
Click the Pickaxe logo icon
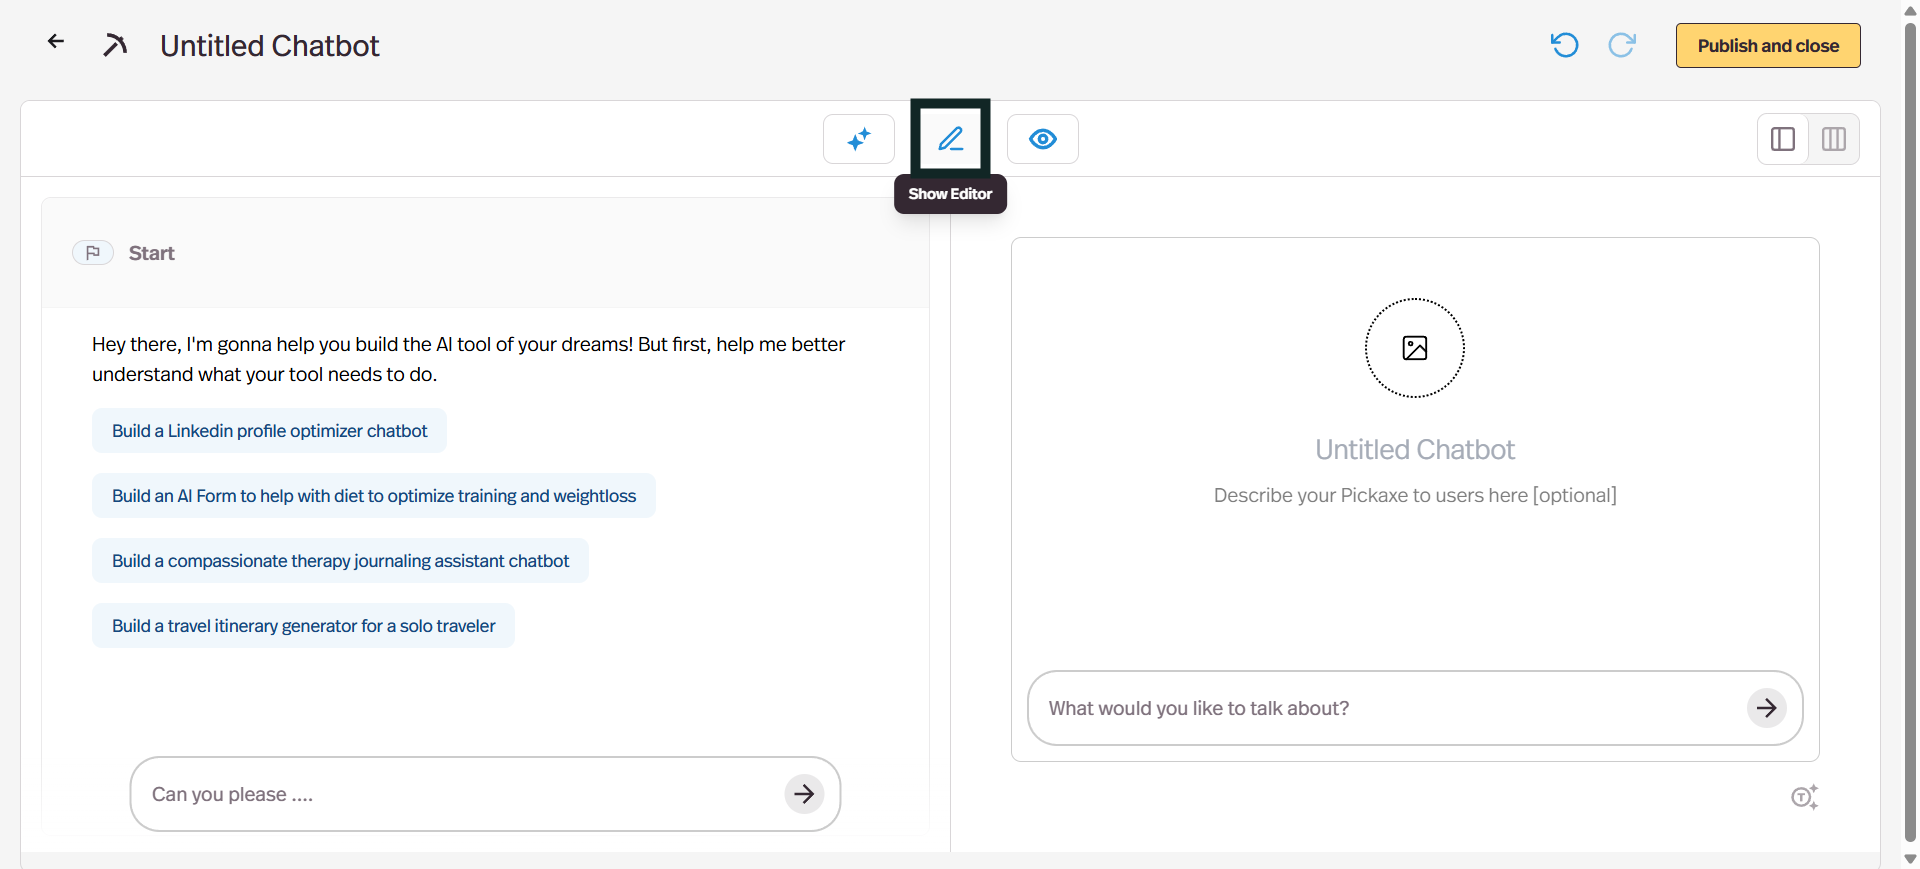point(115,45)
